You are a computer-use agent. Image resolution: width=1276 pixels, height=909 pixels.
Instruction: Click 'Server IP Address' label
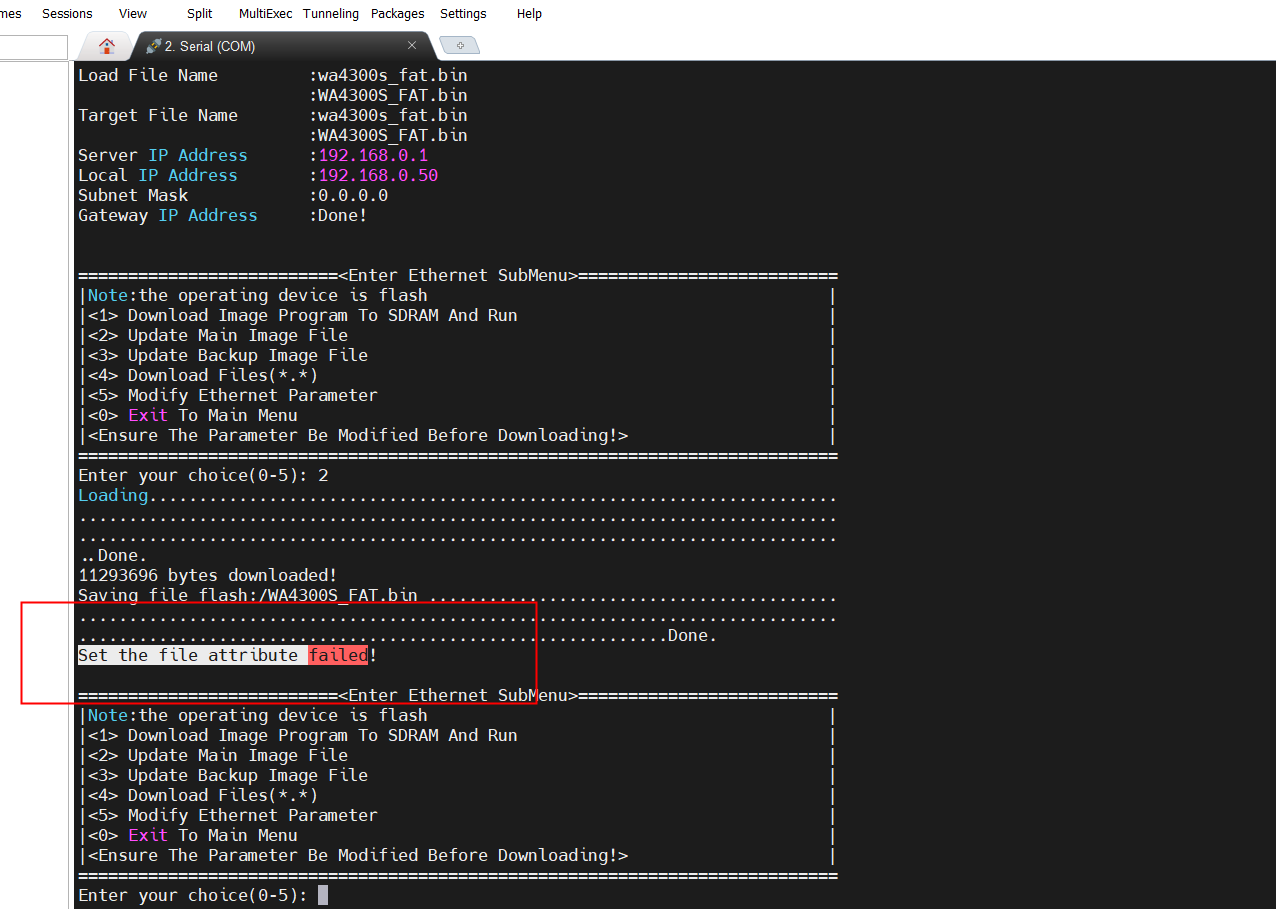coord(163,155)
